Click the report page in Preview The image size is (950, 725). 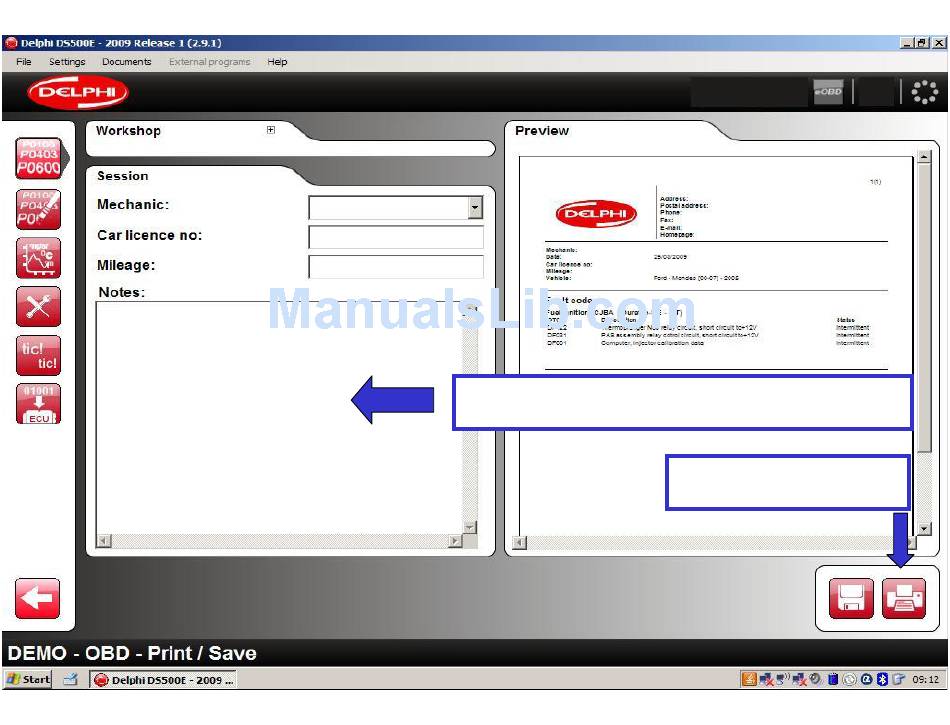(716, 345)
